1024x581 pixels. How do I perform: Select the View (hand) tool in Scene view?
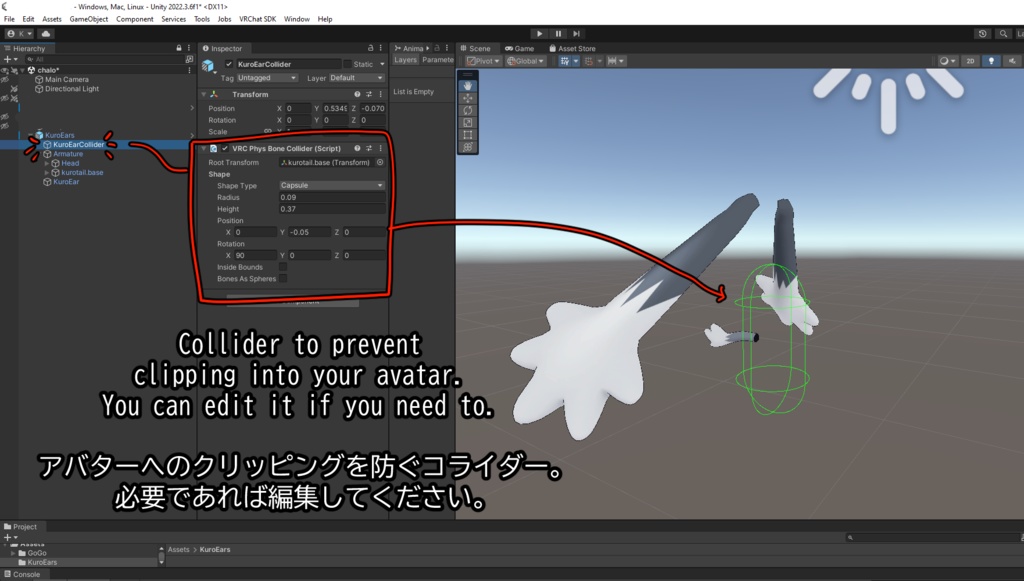467,85
